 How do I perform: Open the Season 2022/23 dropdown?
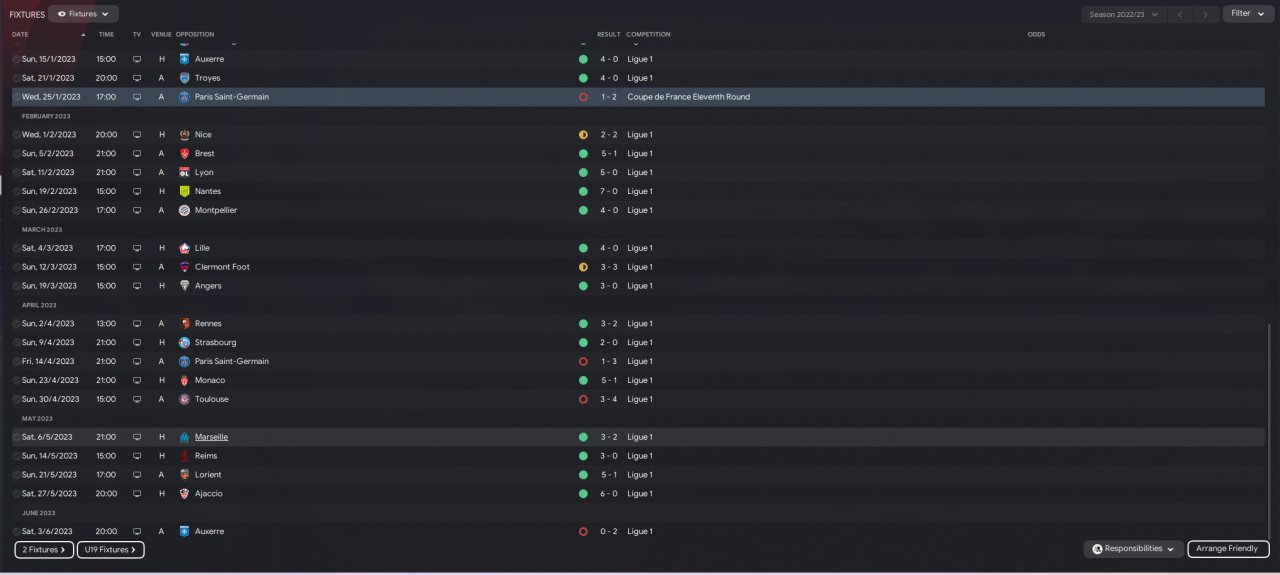1124,14
